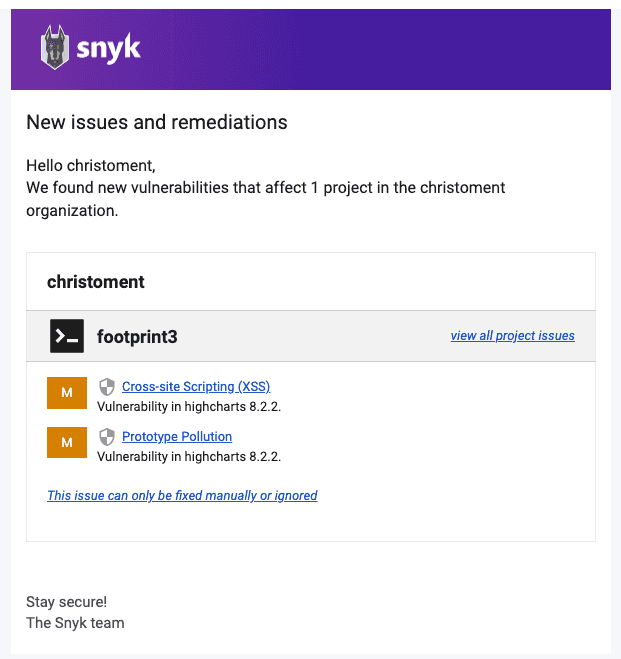This screenshot has width=621, height=659.
Task: Click the snyk wordmark in the header
Action: [x=108, y=48]
